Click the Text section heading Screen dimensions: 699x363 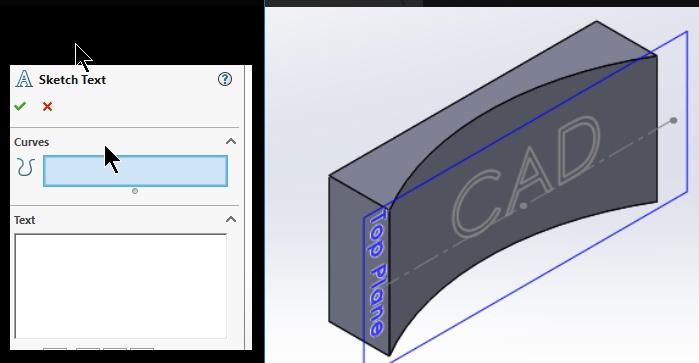(25, 220)
